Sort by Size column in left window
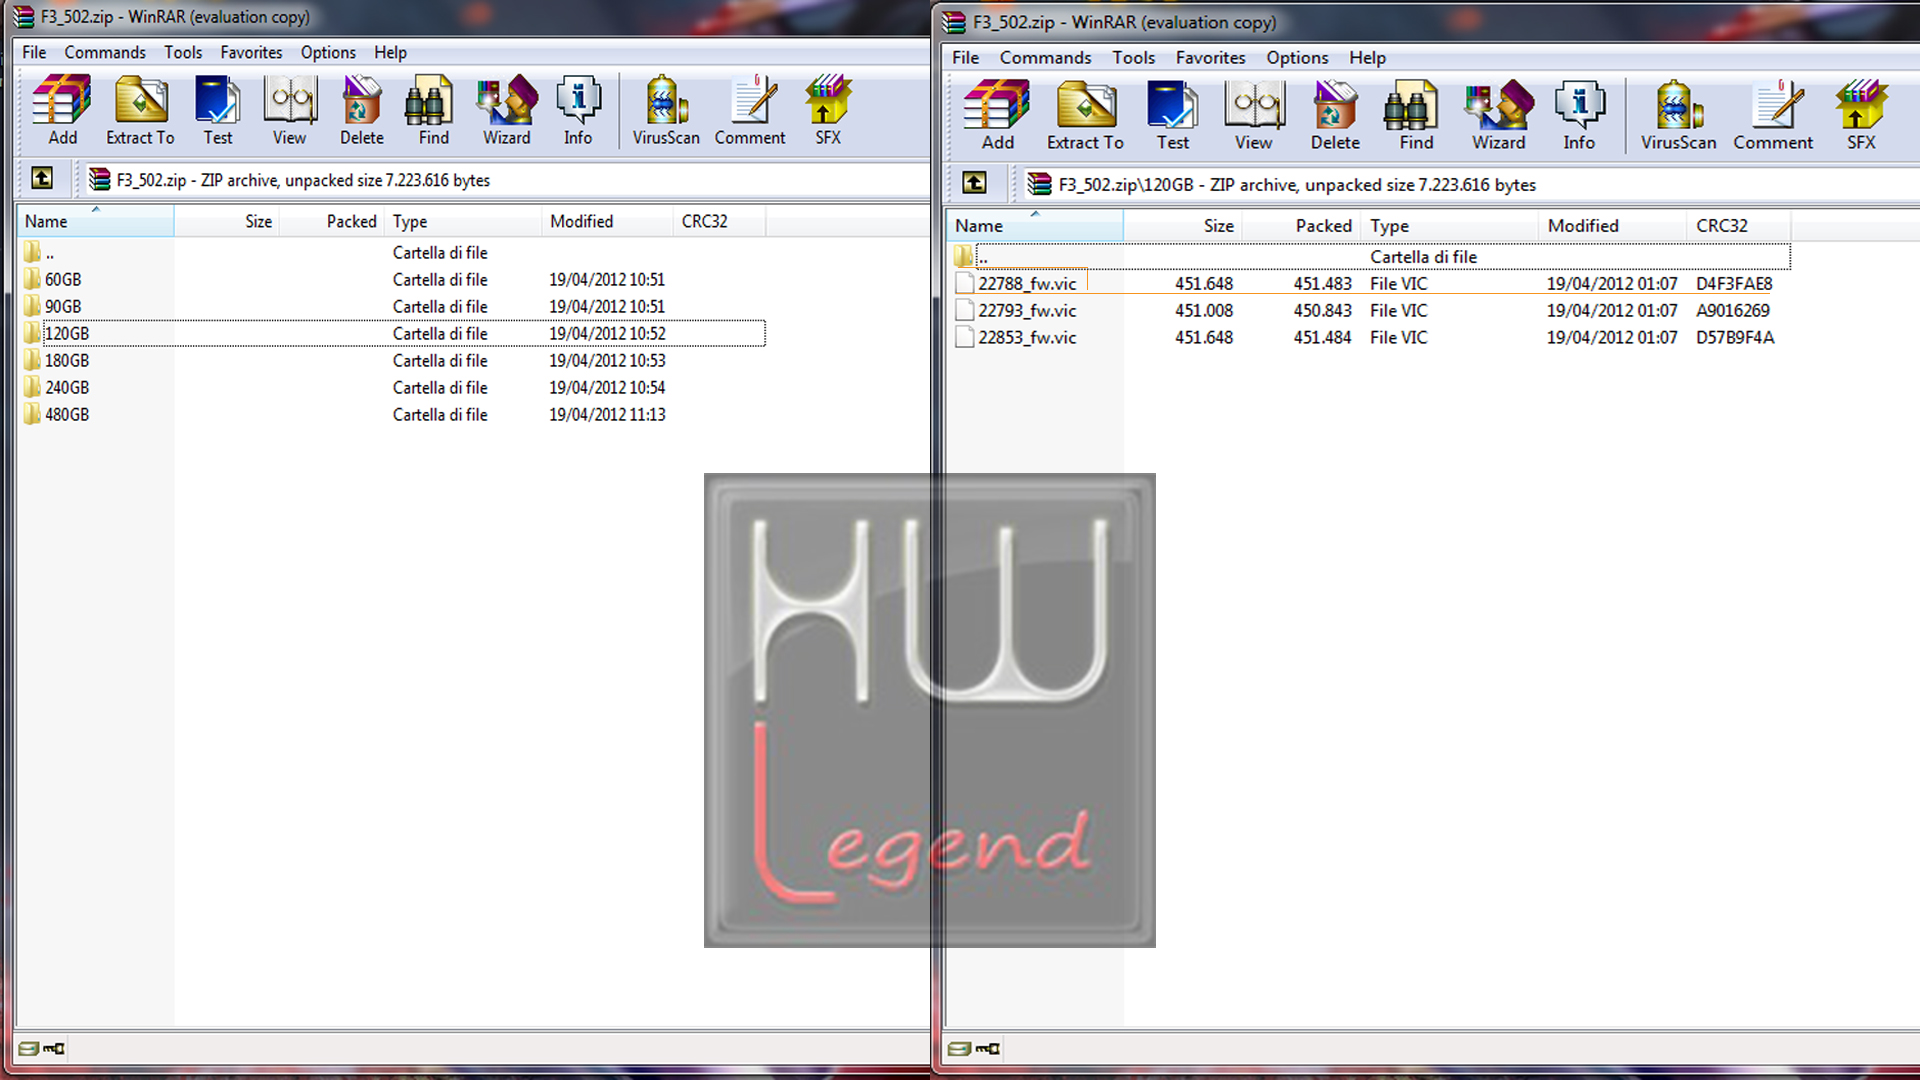This screenshot has height=1080, width=1920. pyautogui.click(x=227, y=221)
